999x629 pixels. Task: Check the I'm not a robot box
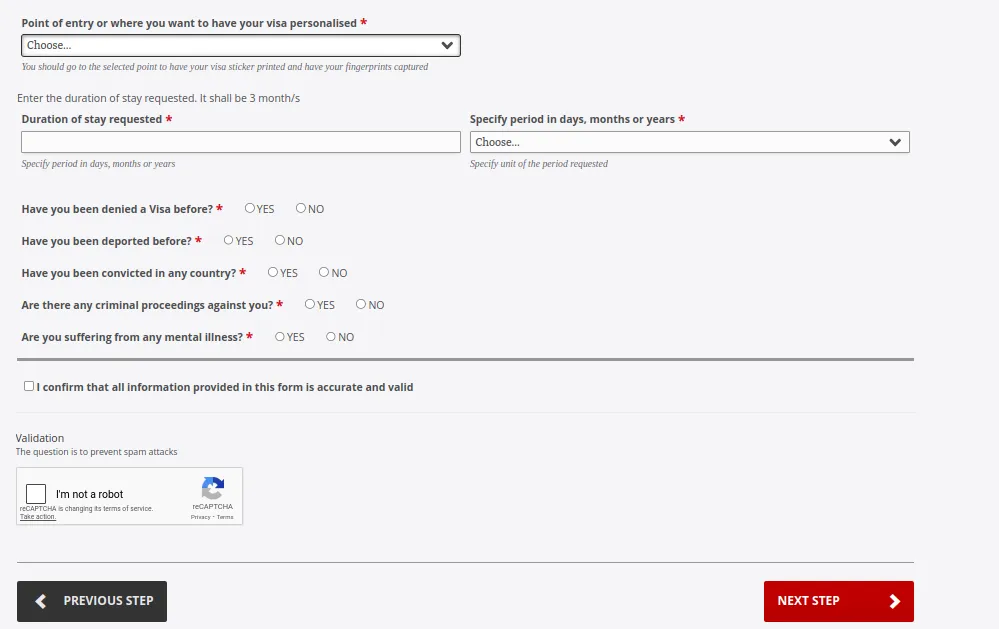click(36, 492)
